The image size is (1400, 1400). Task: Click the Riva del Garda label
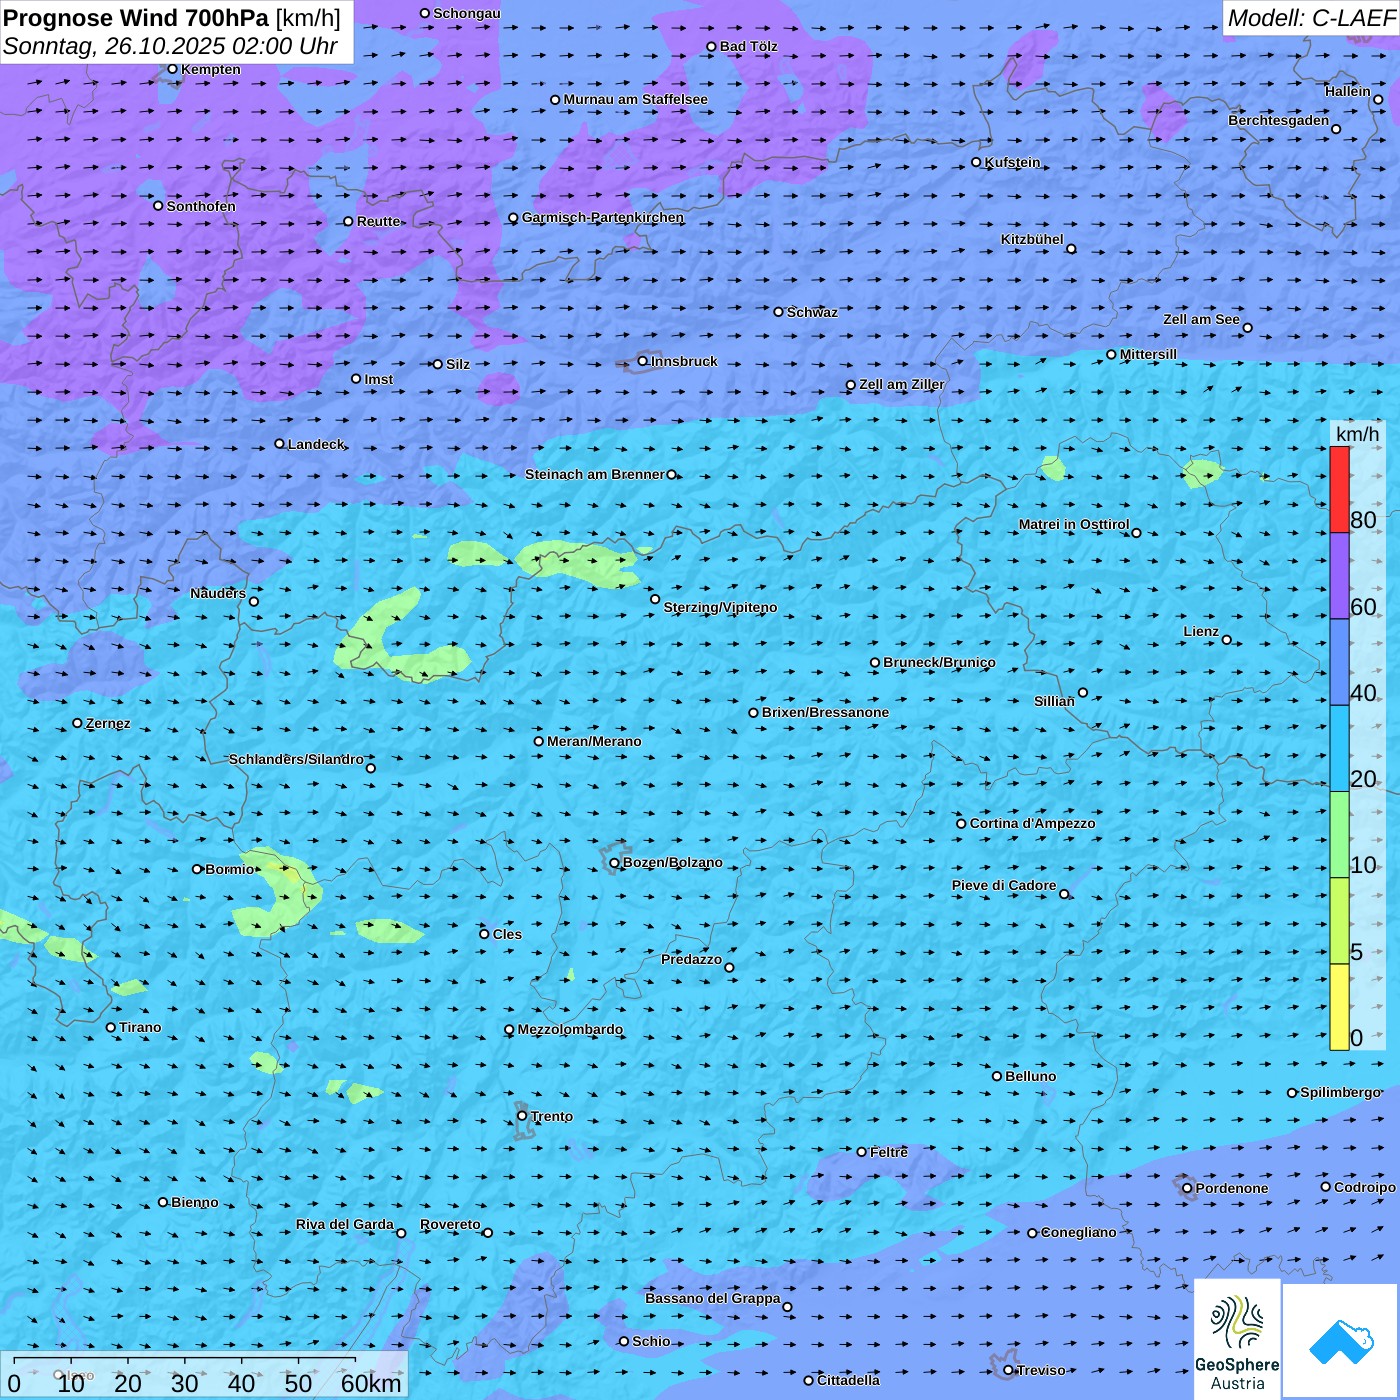pyautogui.click(x=345, y=1224)
